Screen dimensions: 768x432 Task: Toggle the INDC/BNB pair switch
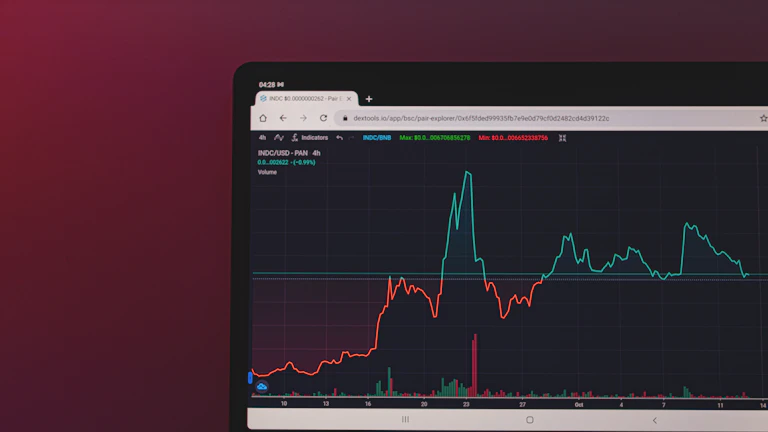[377, 137]
